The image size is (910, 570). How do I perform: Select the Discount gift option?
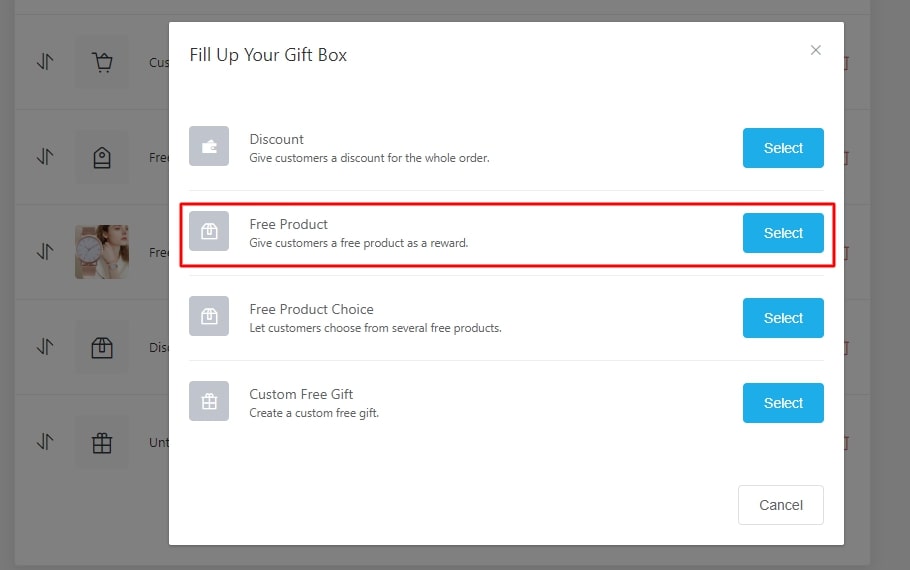point(783,148)
